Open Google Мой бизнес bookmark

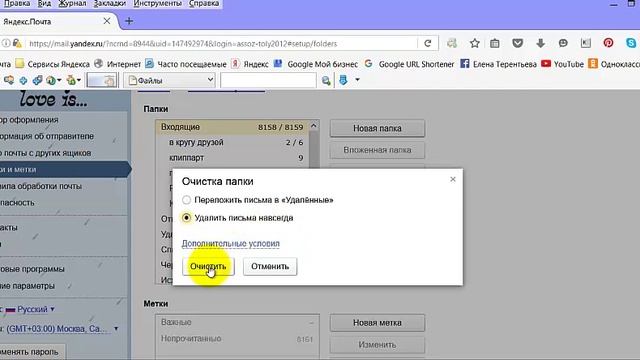(316, 64)
